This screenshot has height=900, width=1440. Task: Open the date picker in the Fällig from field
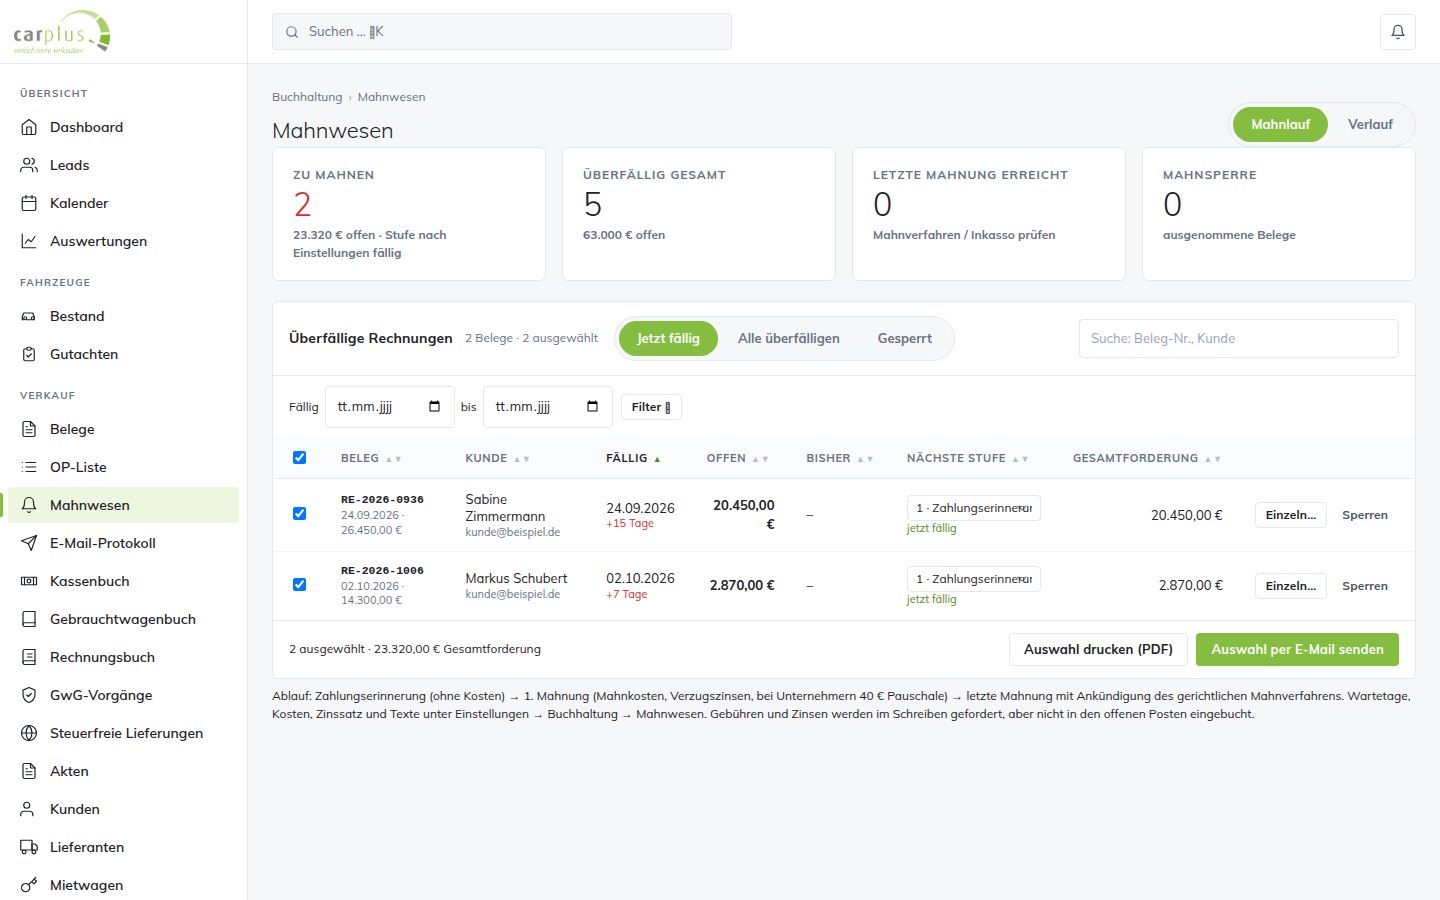coord(434,407)
